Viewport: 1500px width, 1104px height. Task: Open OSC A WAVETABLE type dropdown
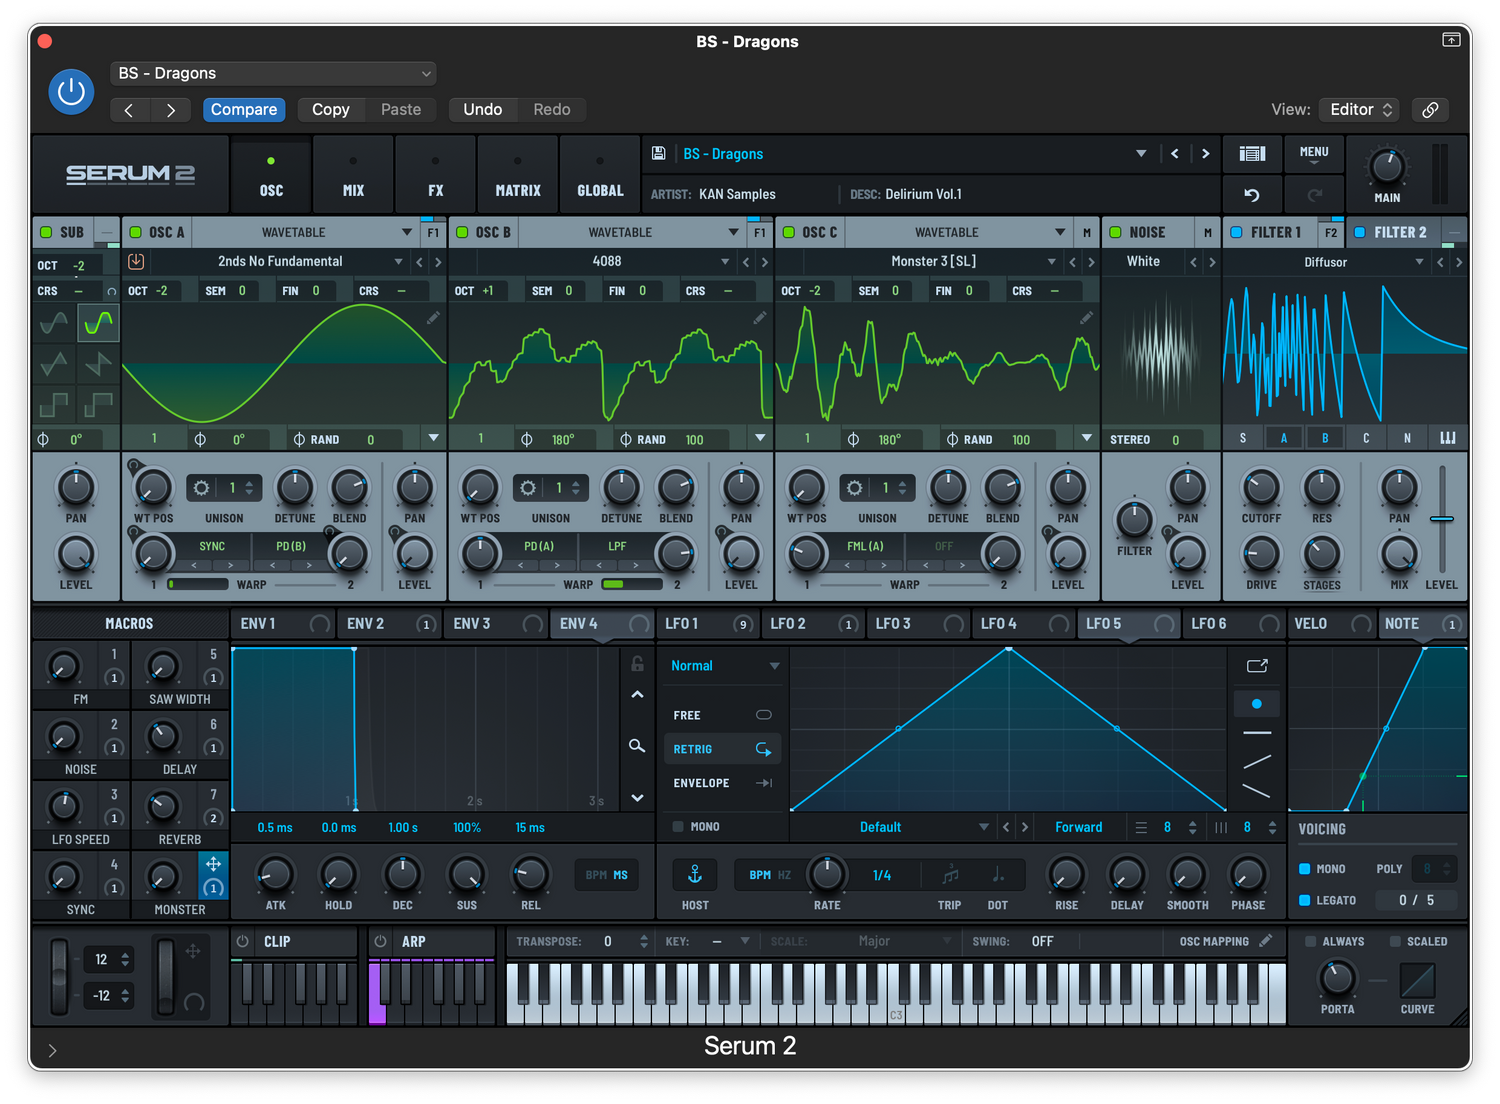click(305, 232)
